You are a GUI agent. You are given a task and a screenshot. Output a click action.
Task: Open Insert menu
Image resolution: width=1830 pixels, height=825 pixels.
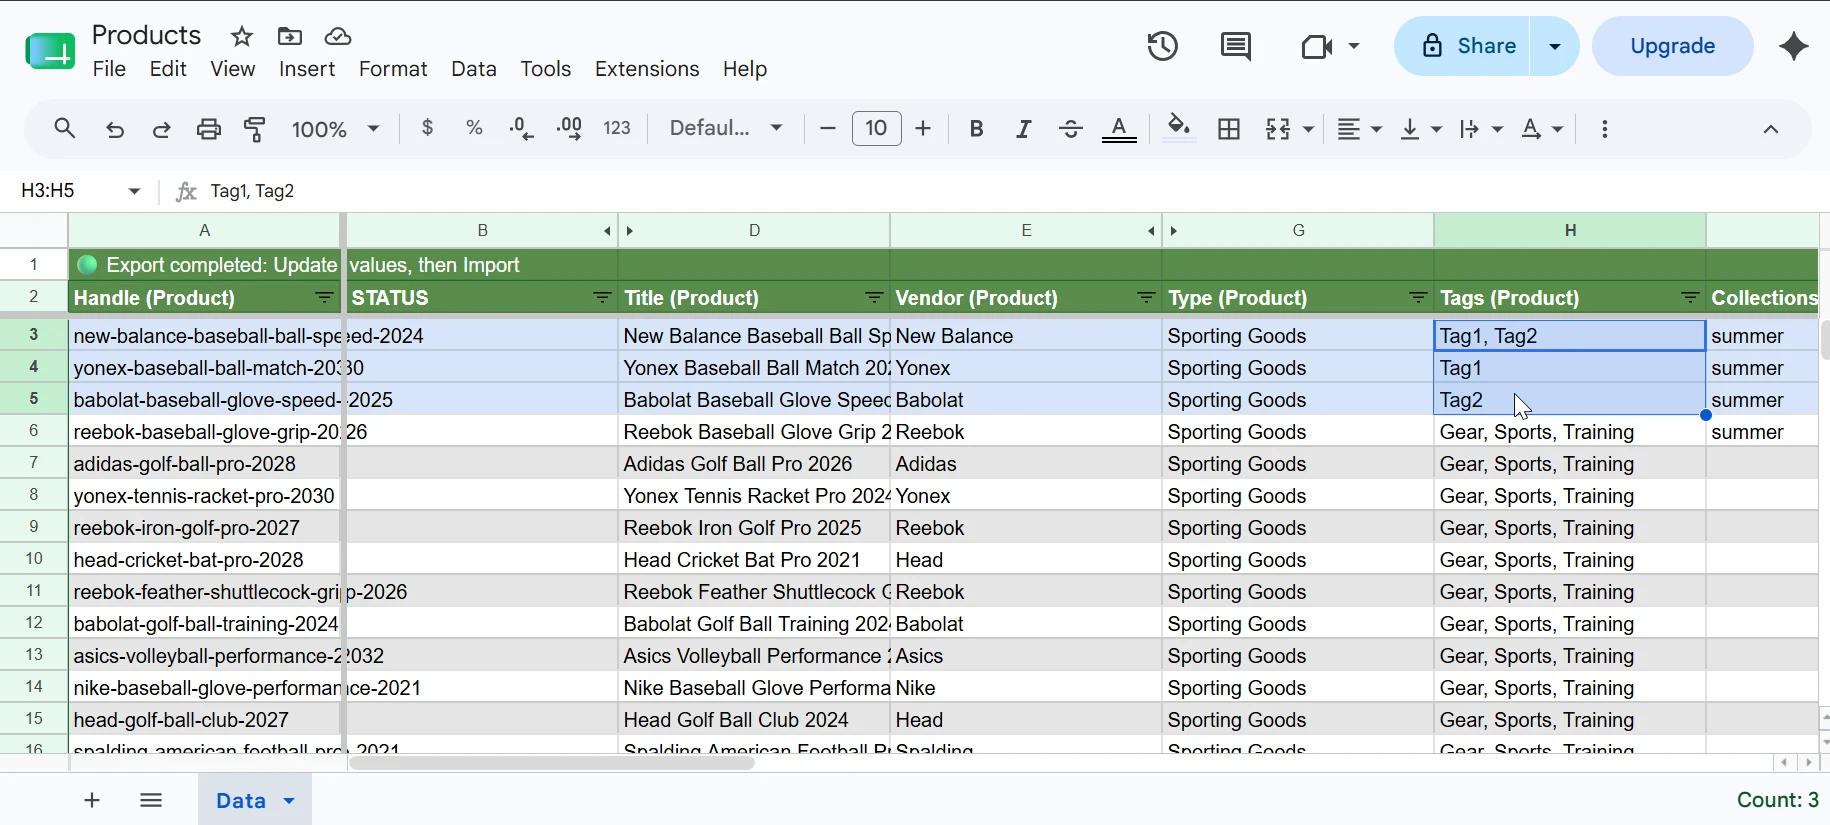[307, 69]
